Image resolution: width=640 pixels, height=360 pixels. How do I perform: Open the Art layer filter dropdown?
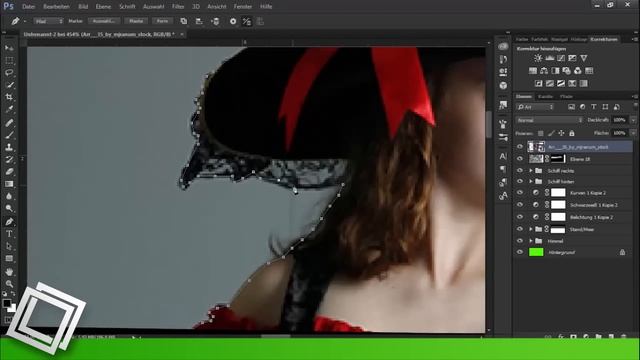[x=535, y=107]
